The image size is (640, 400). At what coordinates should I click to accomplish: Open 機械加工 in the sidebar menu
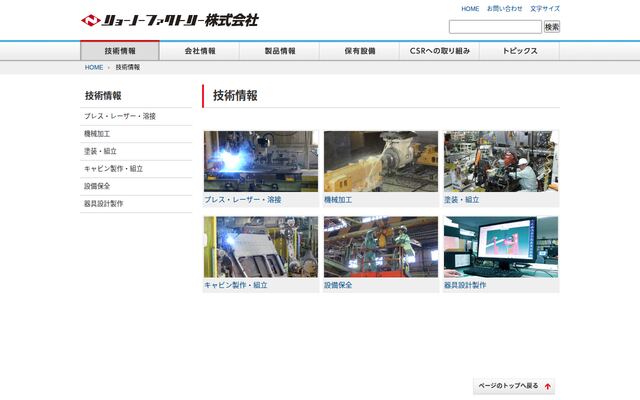[x=136, y=134]
